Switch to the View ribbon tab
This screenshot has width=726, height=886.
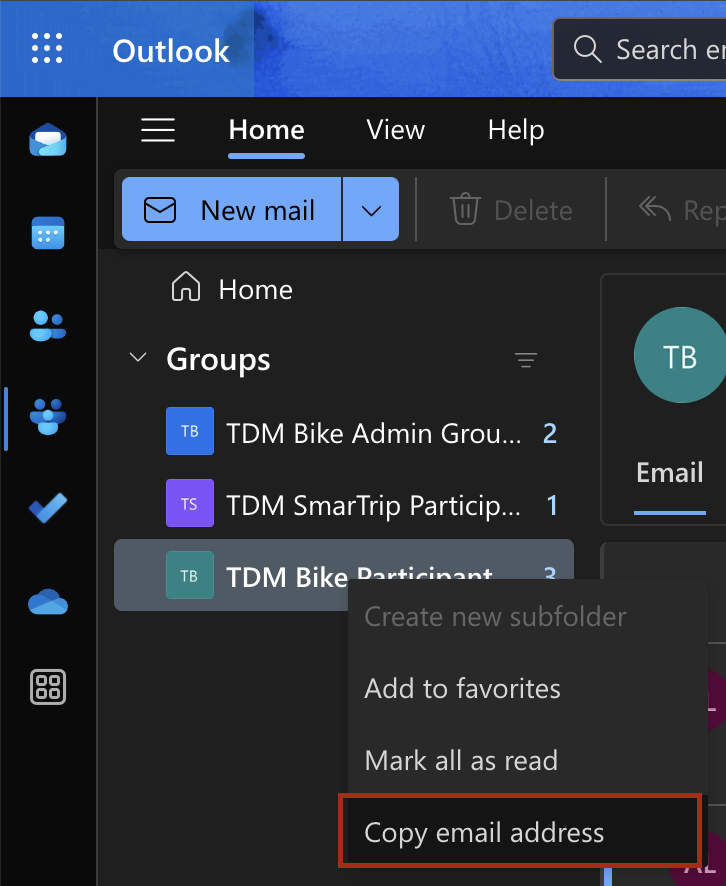(395, 130)
